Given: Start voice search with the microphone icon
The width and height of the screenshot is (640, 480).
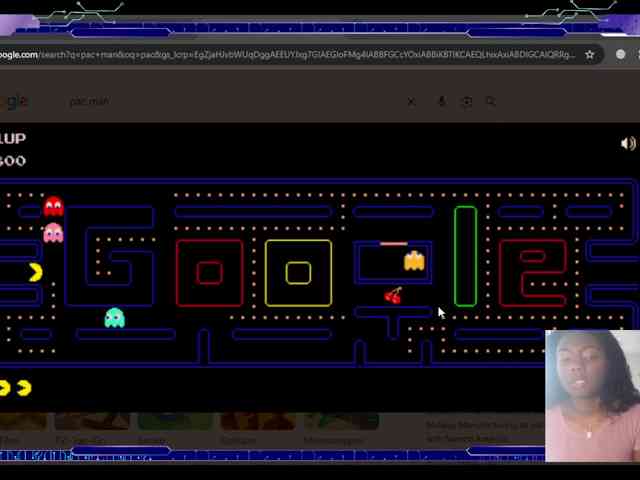Looking at the screenshot, I should (441, 101).
